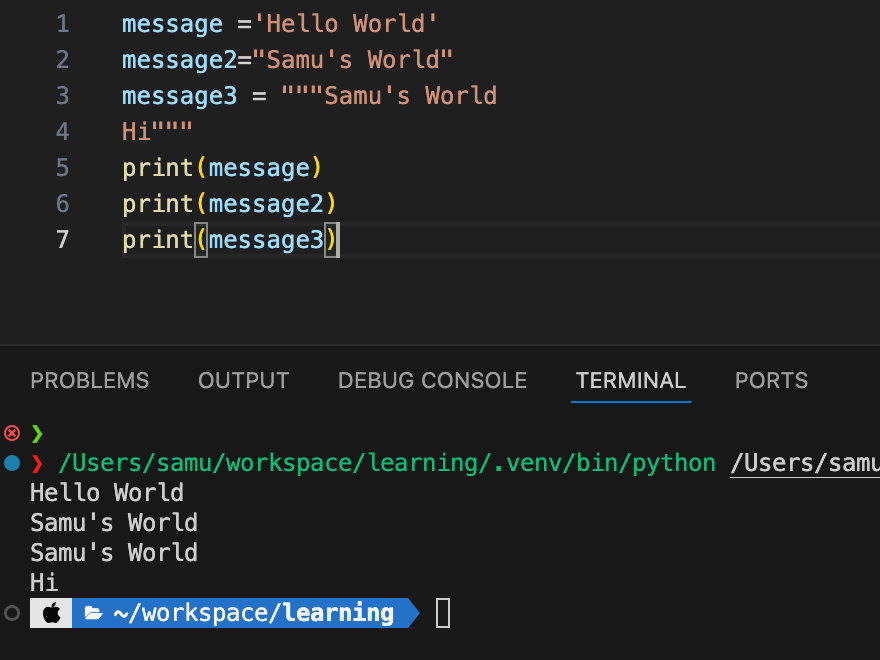Click the blue command decoration dot in terminal

[10, 462]
